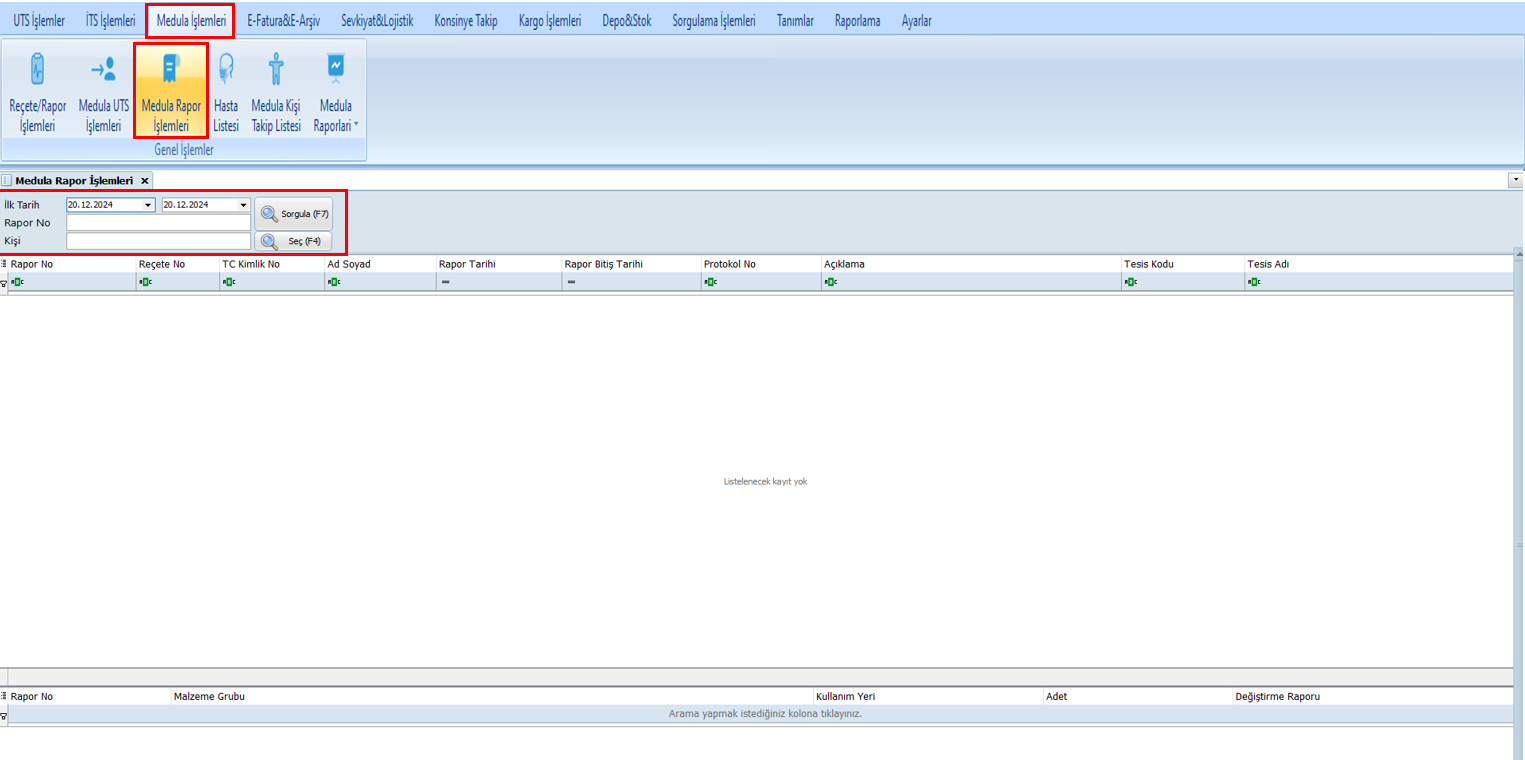Click into the Rapor No input field
The image size is (1525, 760).
pyautogui.click(x=158, y=223)
